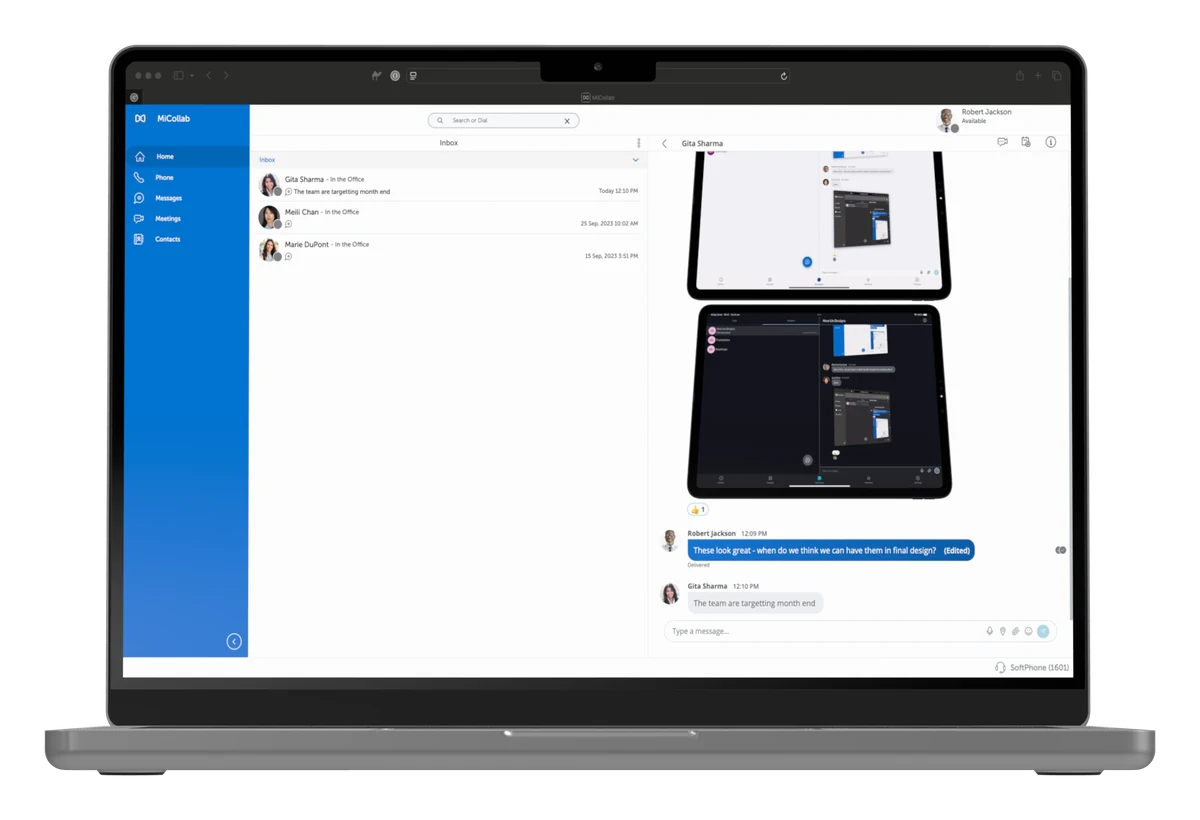Click the MiCollab browser tab
Image resolution: width=1200 pixels, height=820 pixels.
(598, 97)
